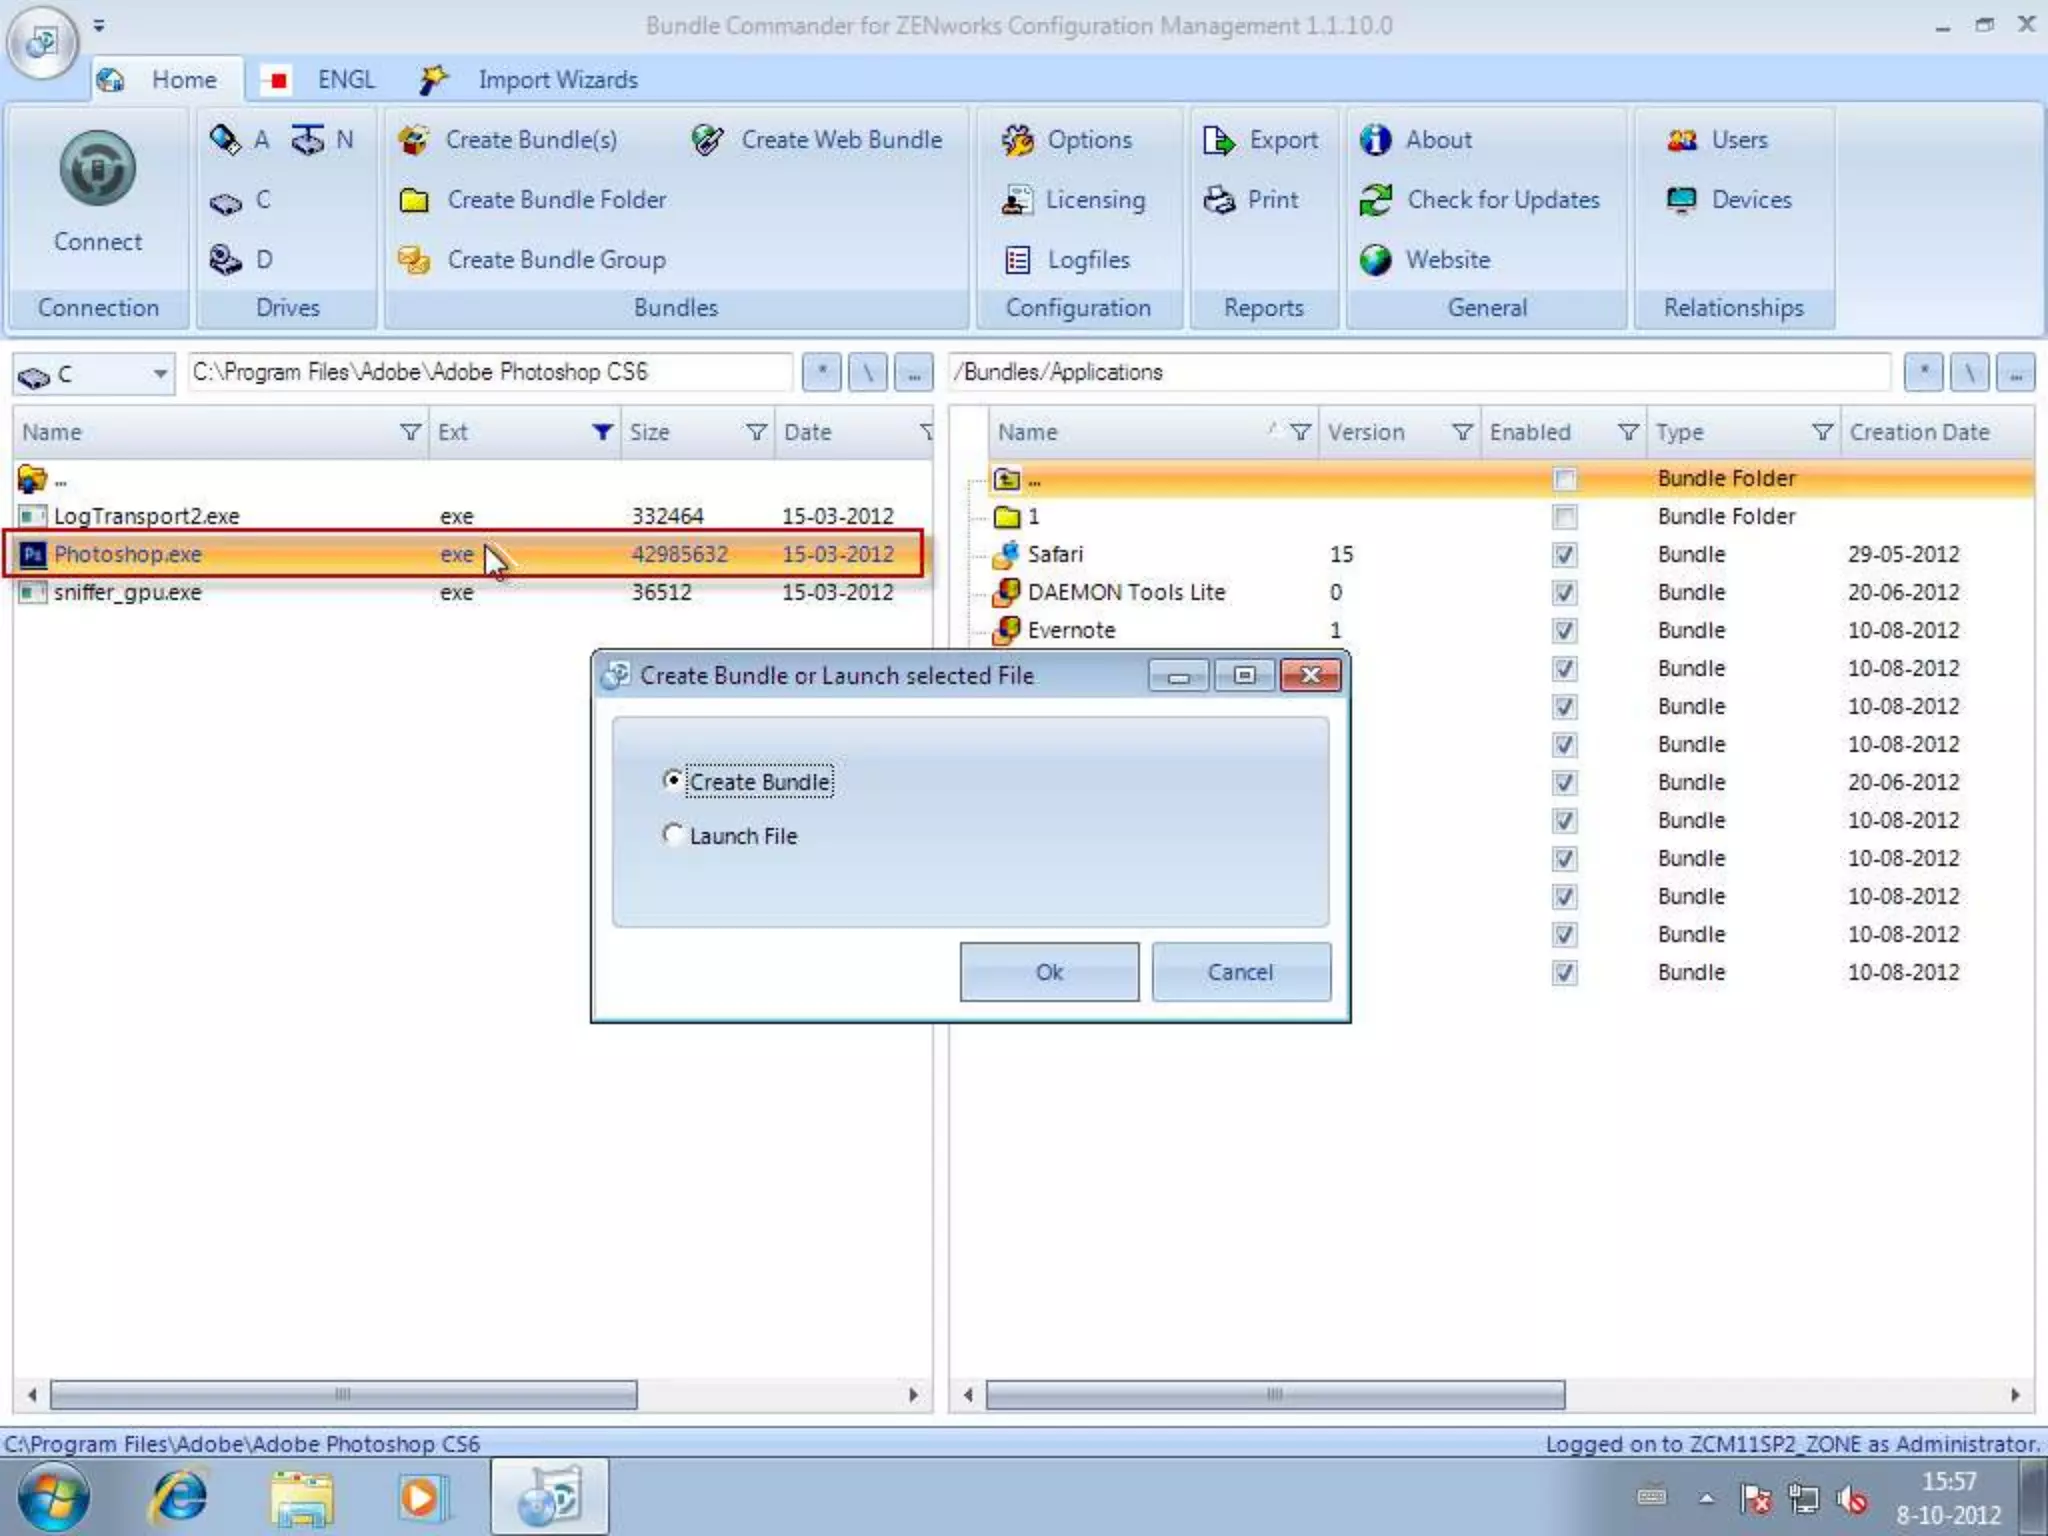Click the Export reports icon
2048x1536 pixels.
[x=1218, y=140]
